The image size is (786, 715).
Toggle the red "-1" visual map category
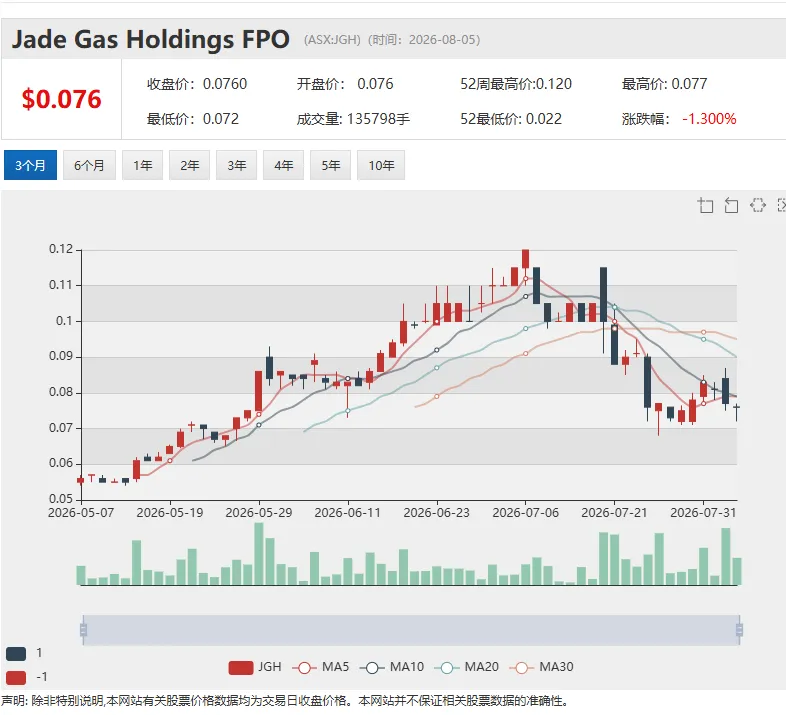coord(26,677)
